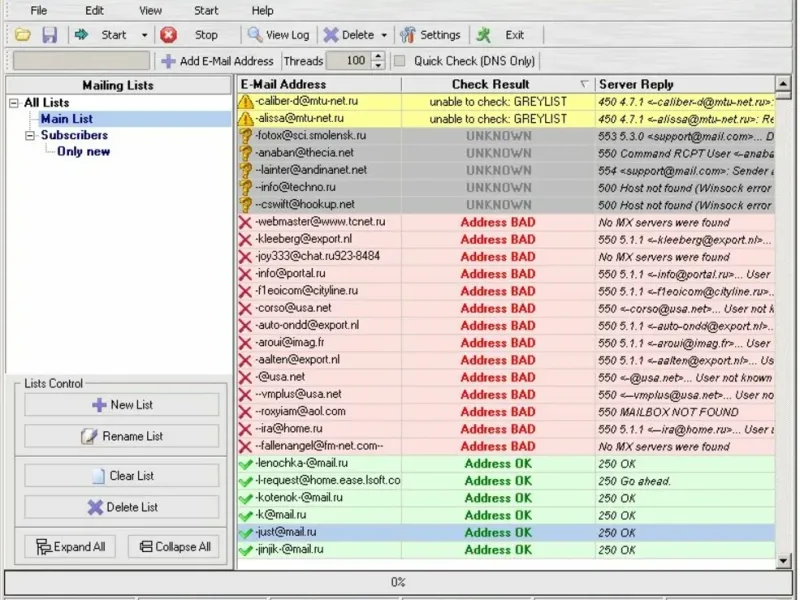The height and width of the screenshot is (600, 800).
Task: Open the Edit menu
Action: coord(94,11)
